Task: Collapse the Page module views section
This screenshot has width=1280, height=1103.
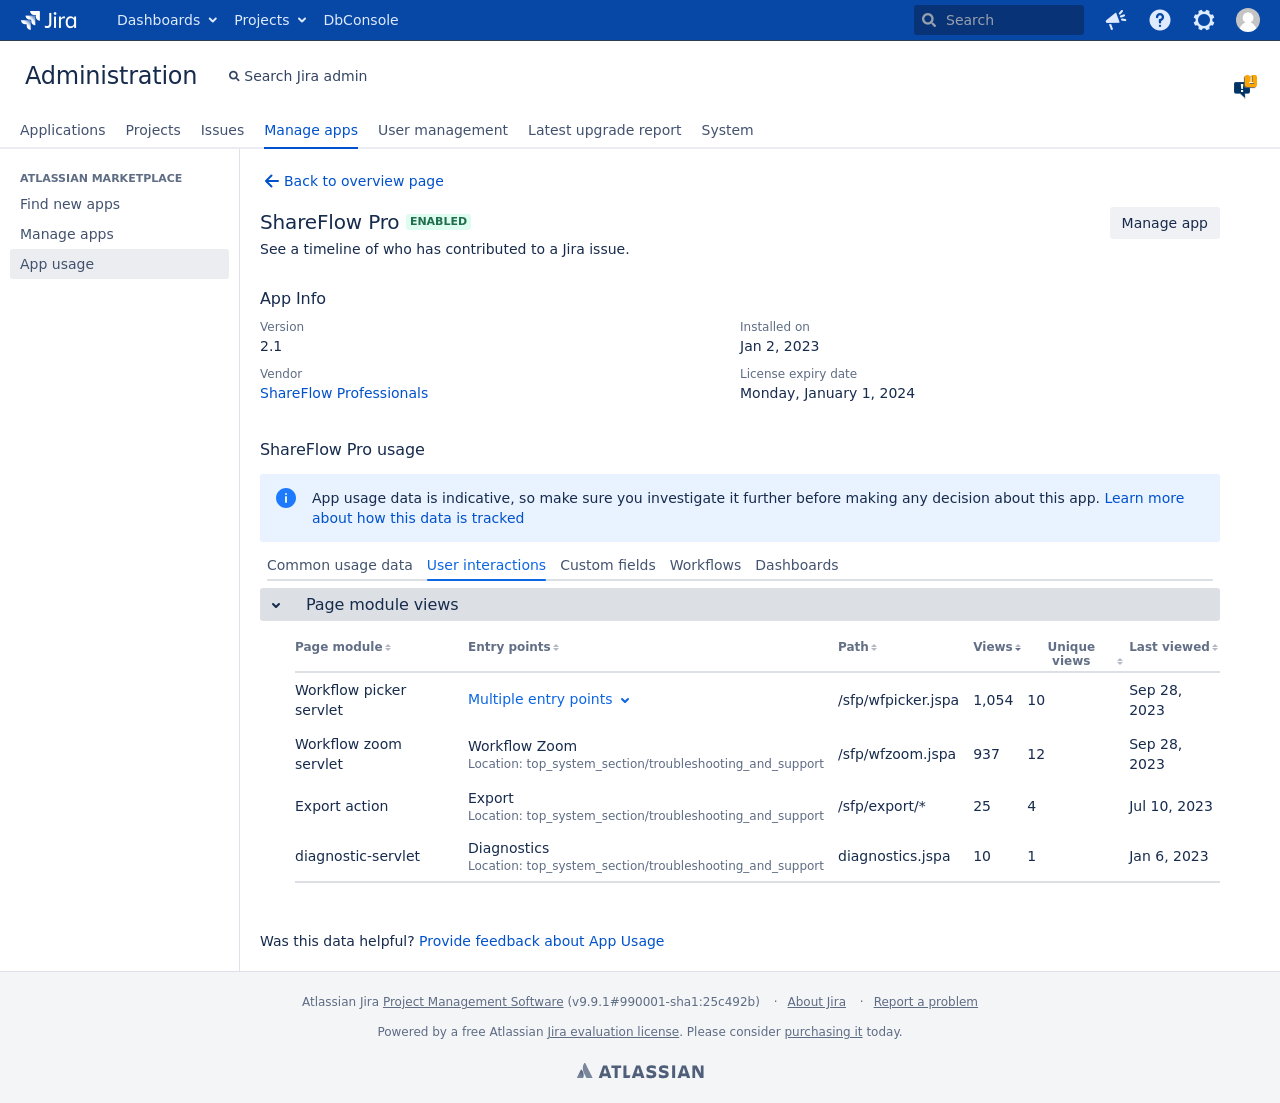Action: [x=276, y=605]
